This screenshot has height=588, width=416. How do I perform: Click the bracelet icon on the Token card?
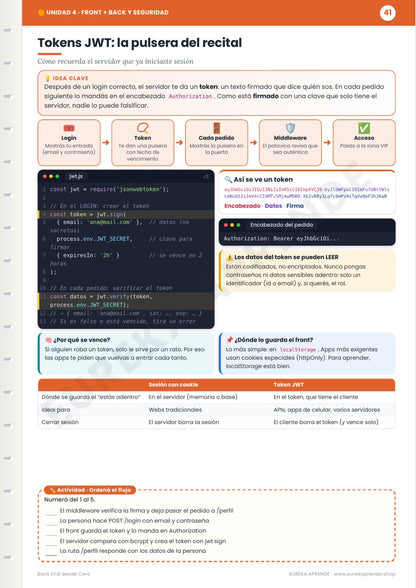143,128
